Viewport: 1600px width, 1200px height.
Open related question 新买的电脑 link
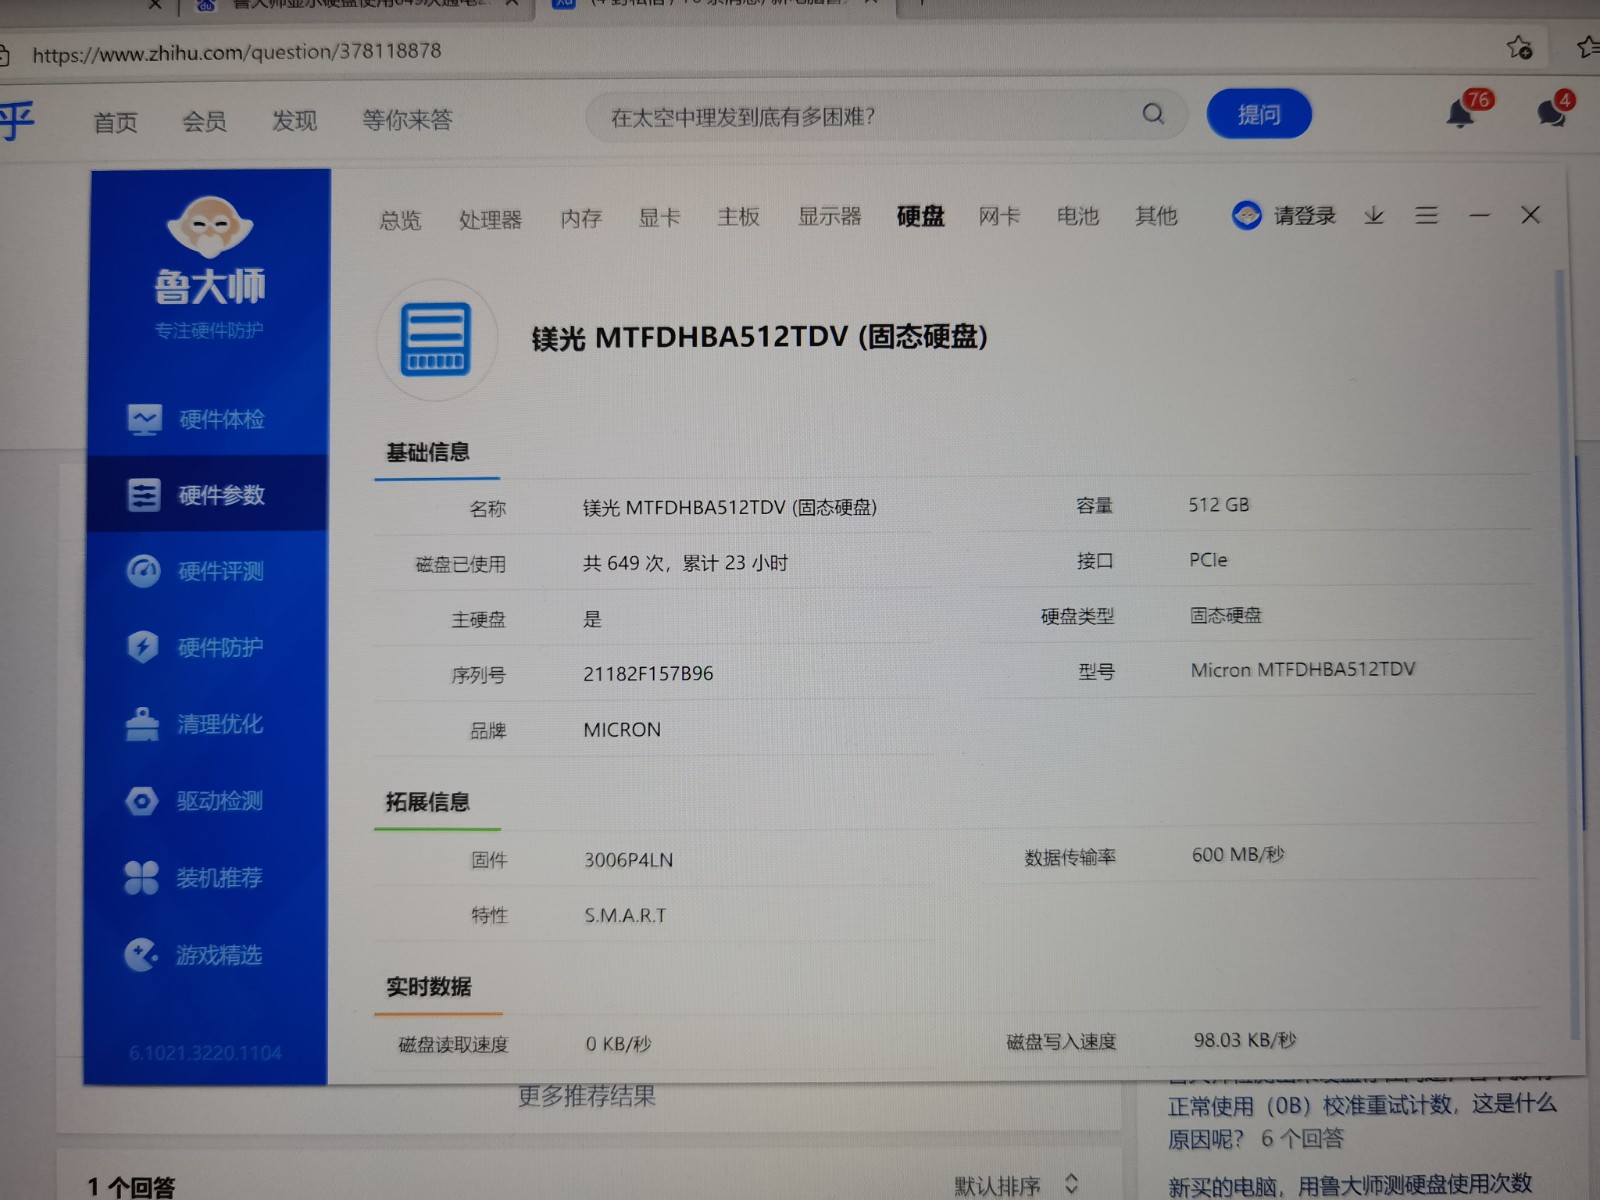1350,1186
